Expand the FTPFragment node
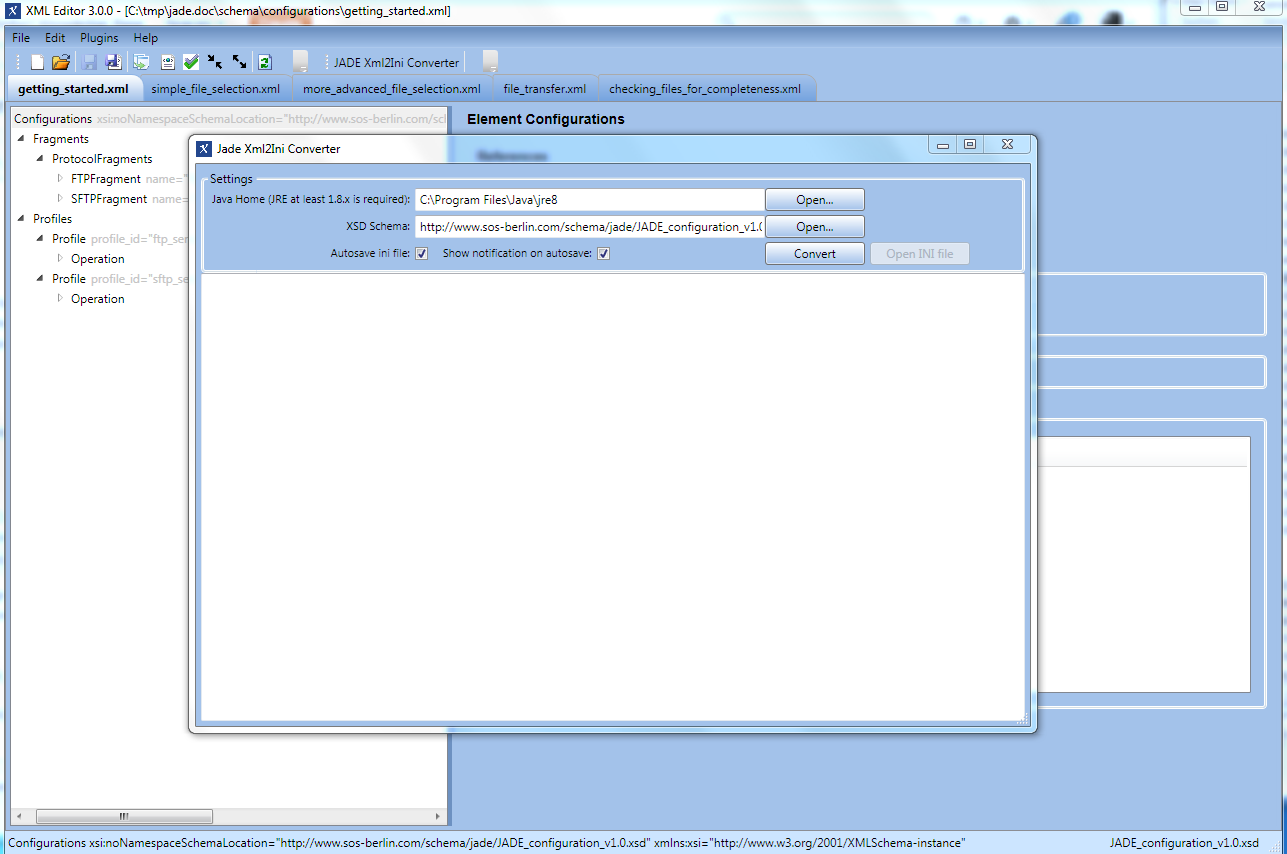Image resolution: width=1287 pixels, height=854 pixels. tap(60, 179)
